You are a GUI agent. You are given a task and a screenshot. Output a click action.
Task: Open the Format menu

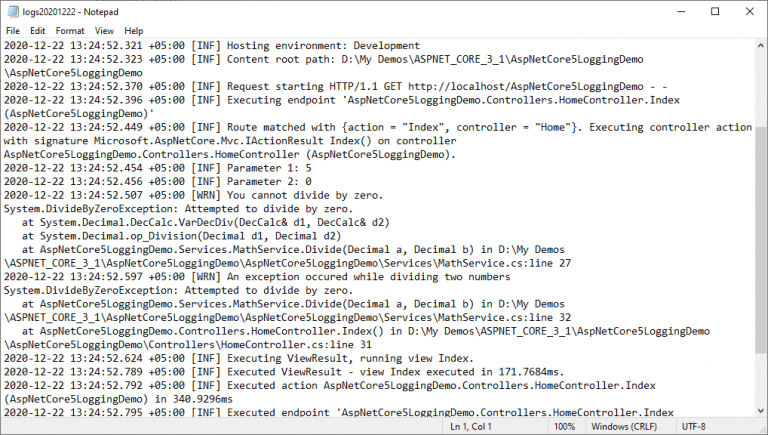[70, 31]
